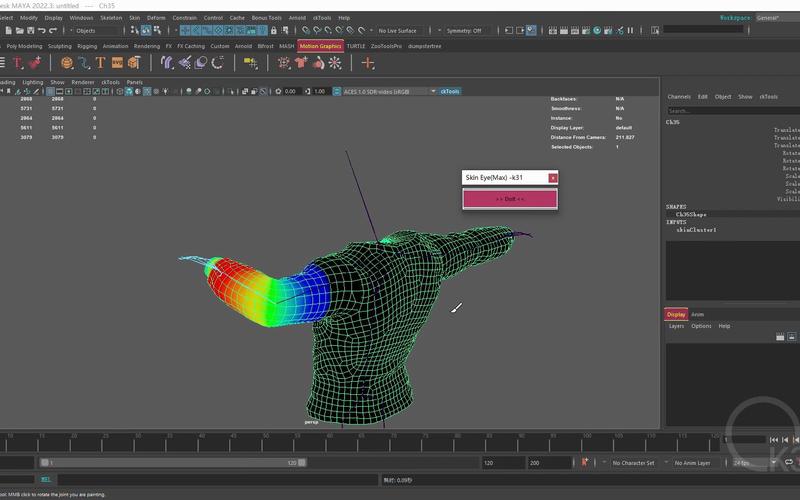
Task: Open the Deform menu
Action: [156, 17]
